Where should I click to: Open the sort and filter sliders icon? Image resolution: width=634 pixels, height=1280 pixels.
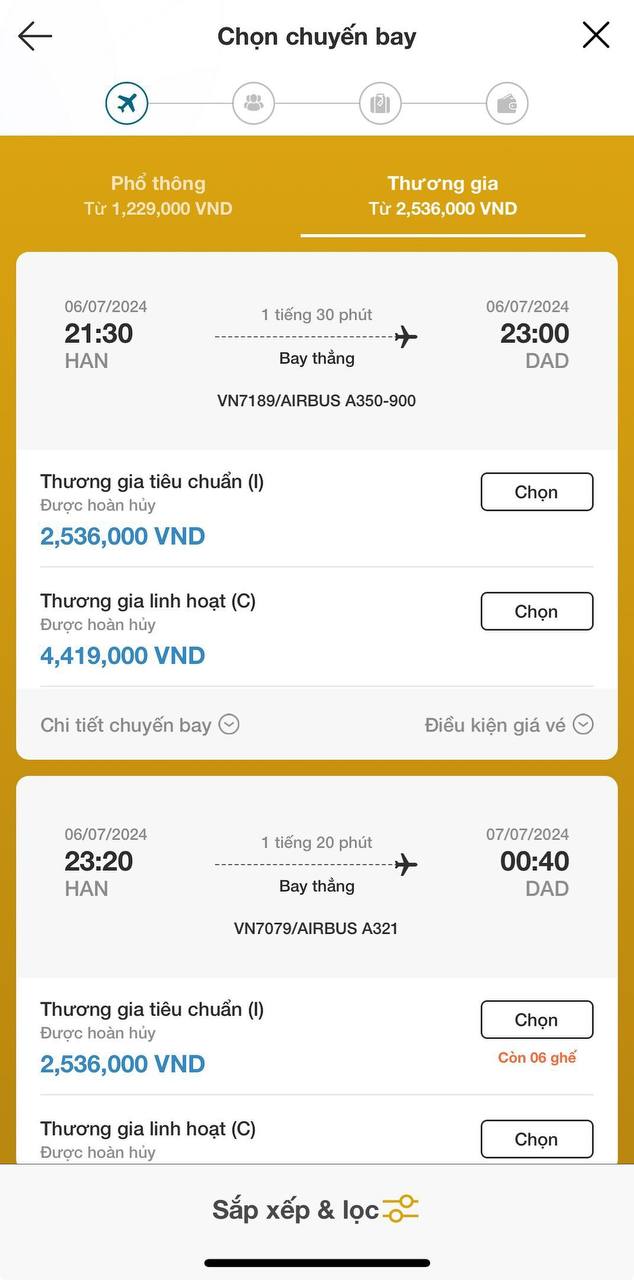click(x=398, y=1209)
